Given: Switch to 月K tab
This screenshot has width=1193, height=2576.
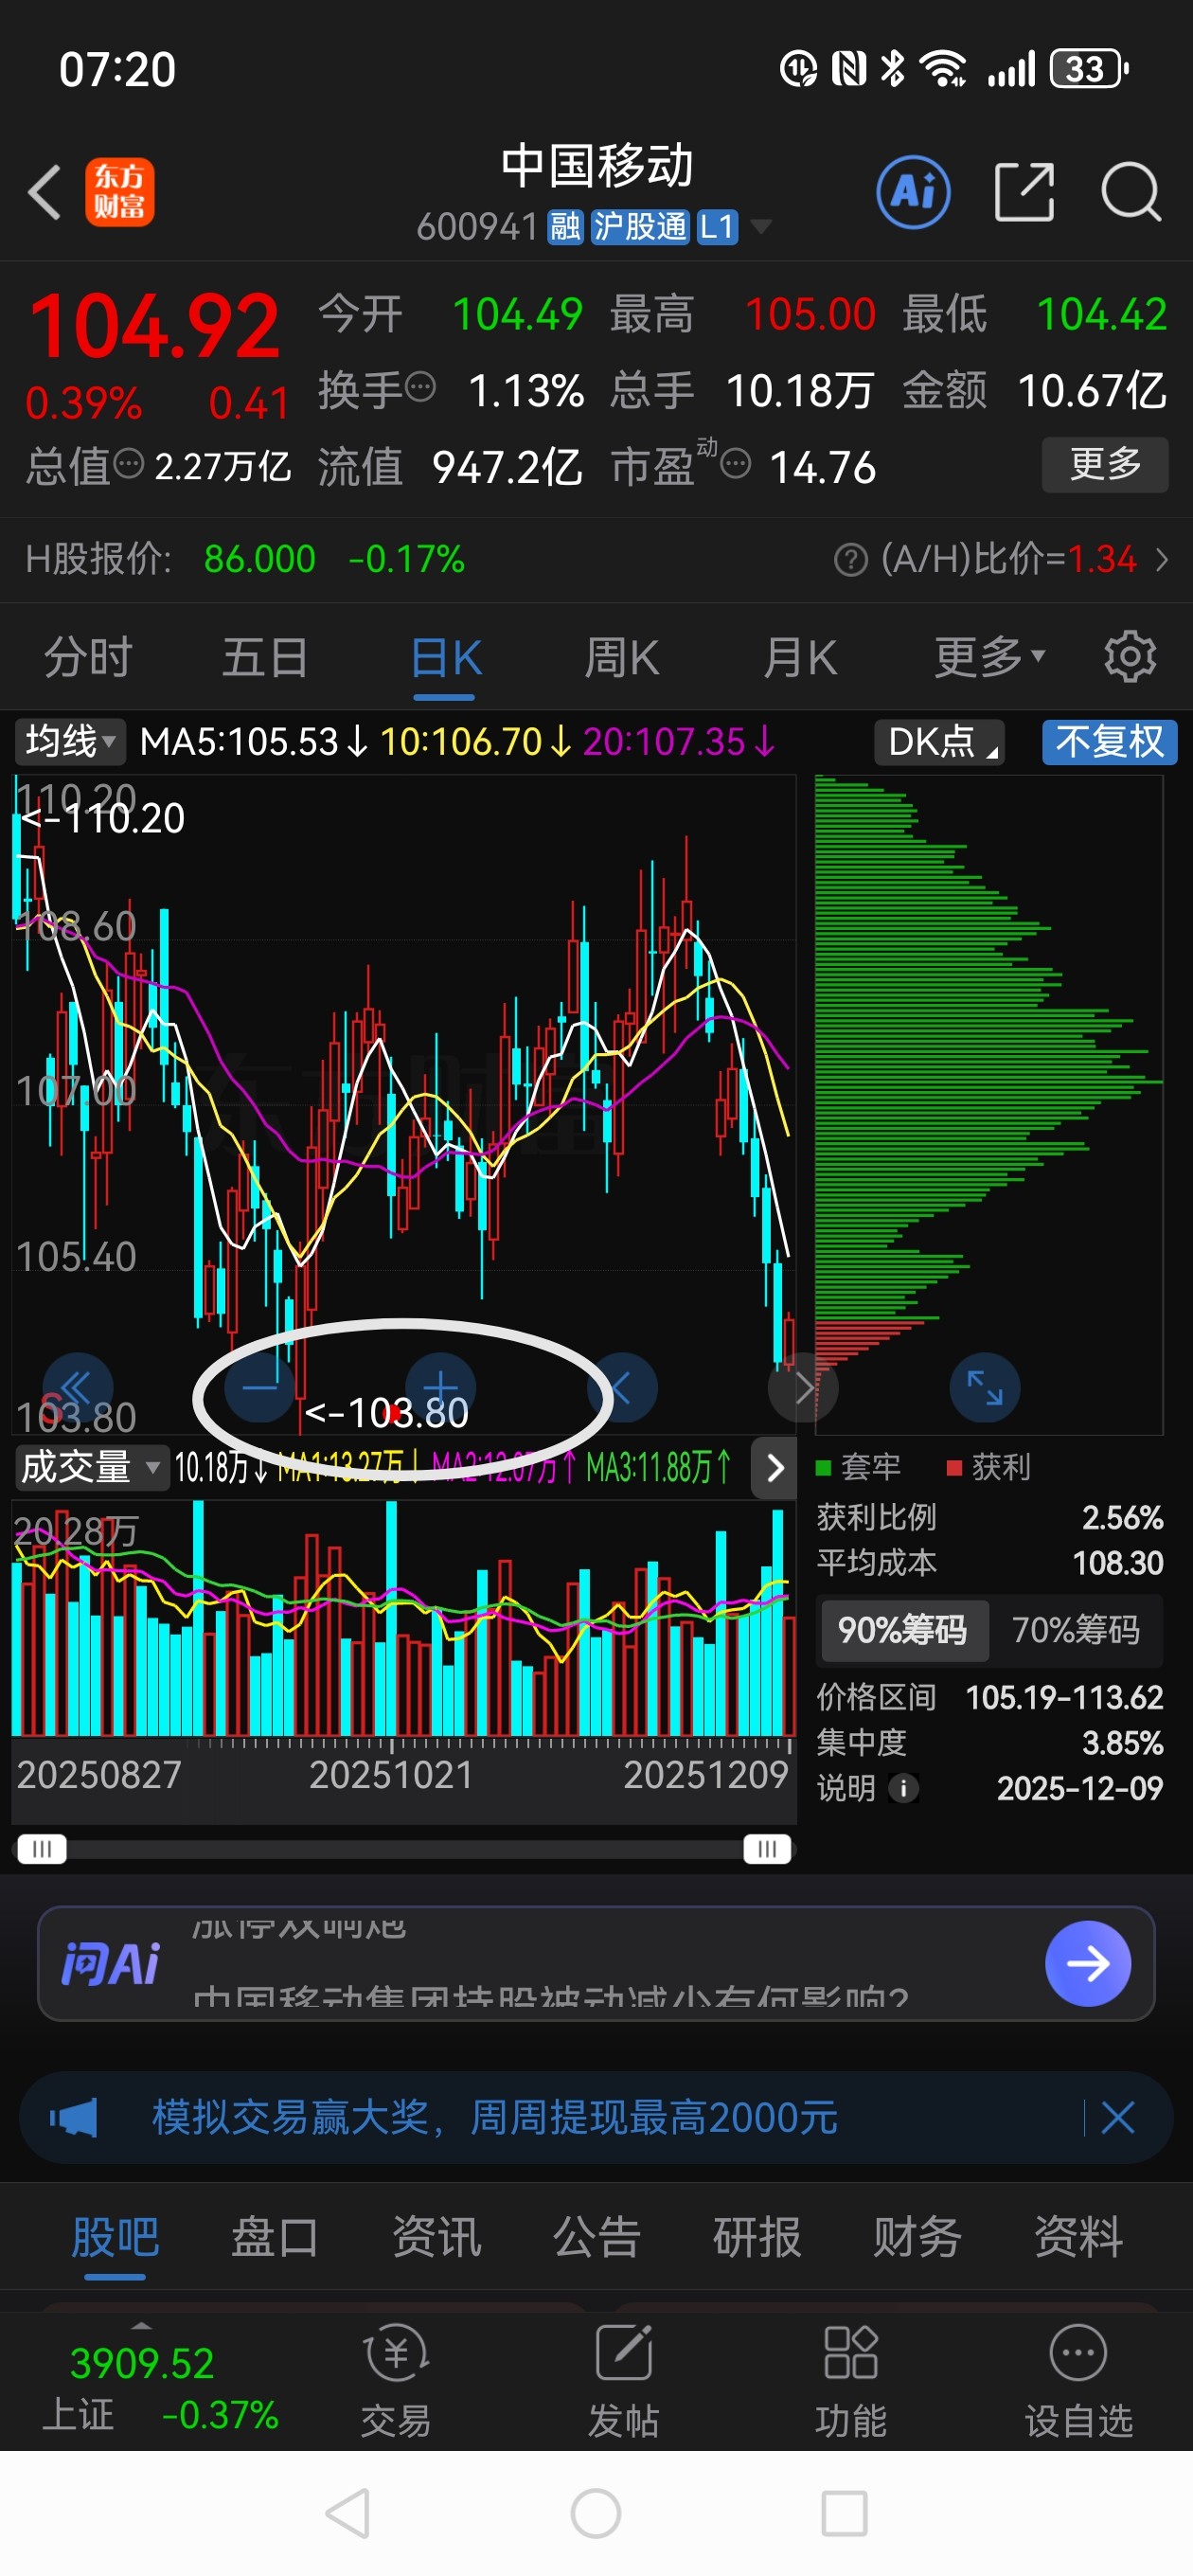Looking at the screenshot, I should pos(799,657).
